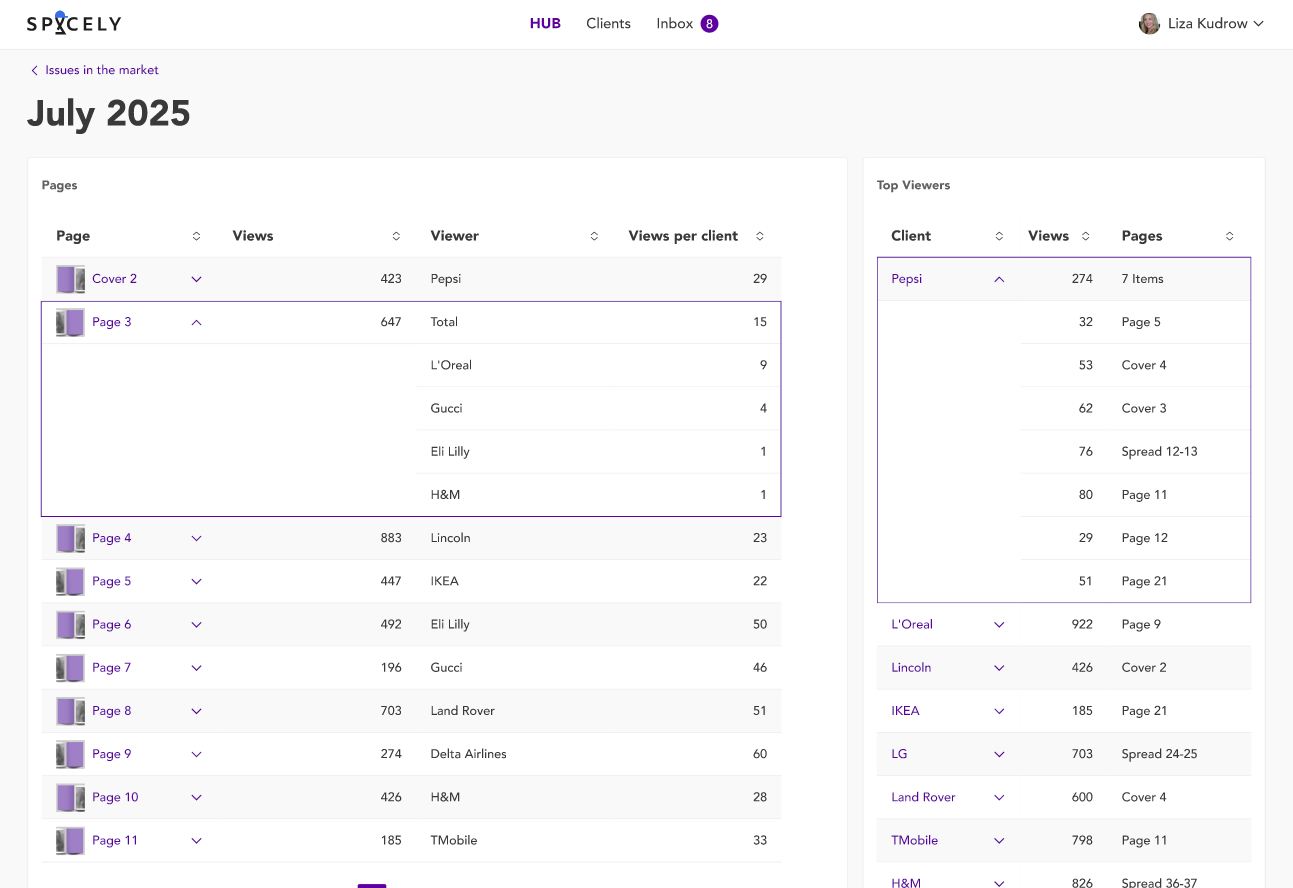Expand the IKEA client row
The width and height of the screenshot is (1293, 888).
pos(999,711)
